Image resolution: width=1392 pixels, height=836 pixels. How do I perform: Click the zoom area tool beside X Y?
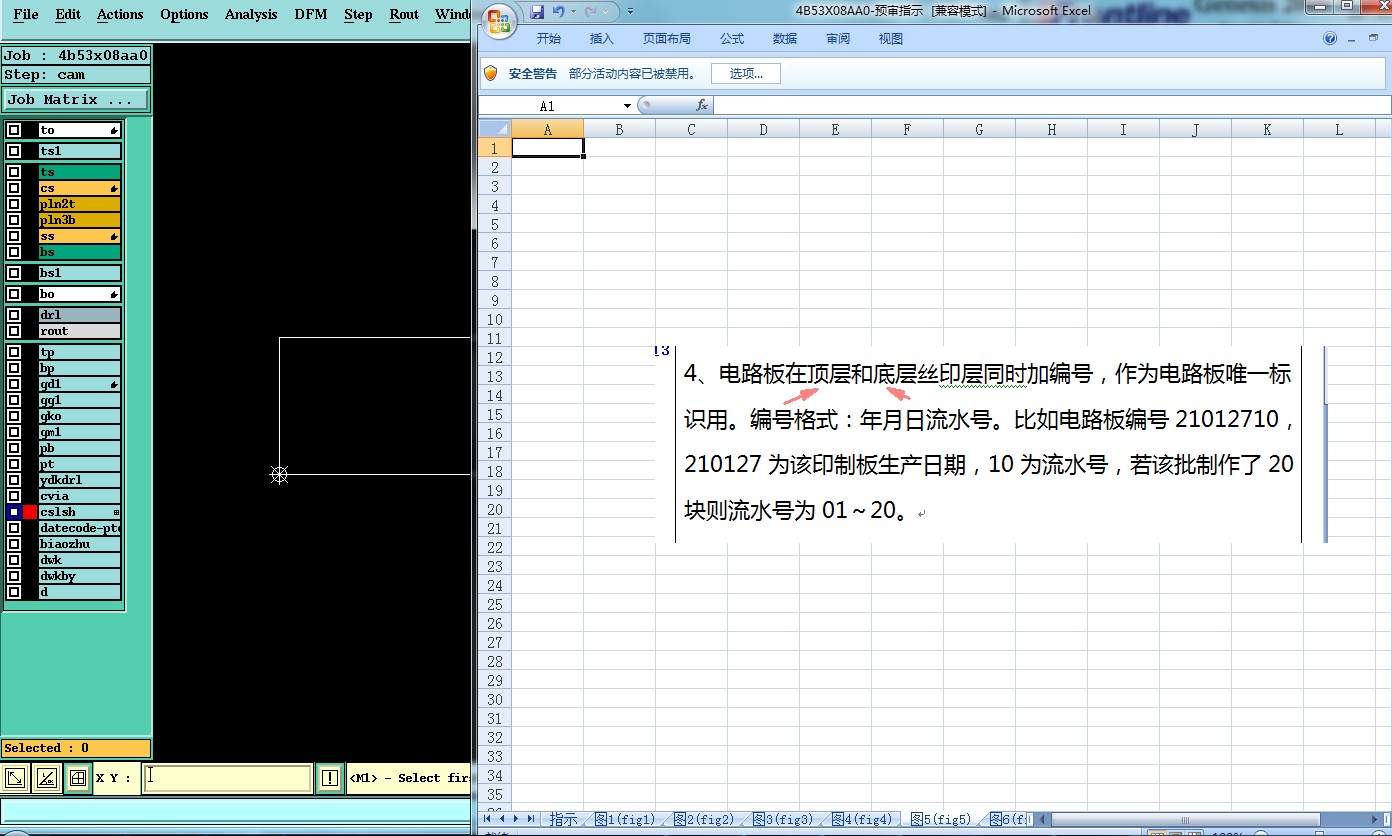tap(15, 778)
